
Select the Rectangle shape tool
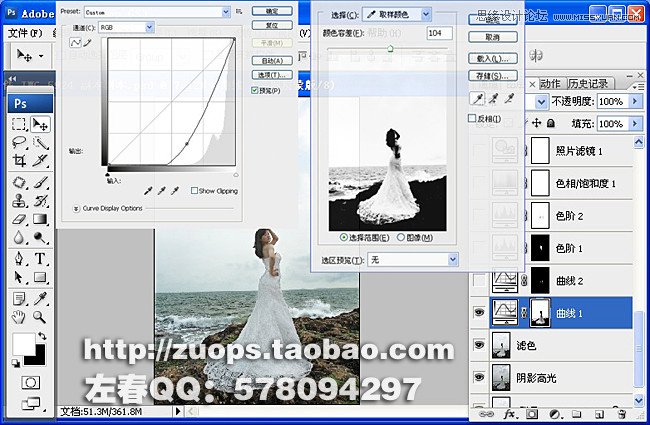click(40, 277)
